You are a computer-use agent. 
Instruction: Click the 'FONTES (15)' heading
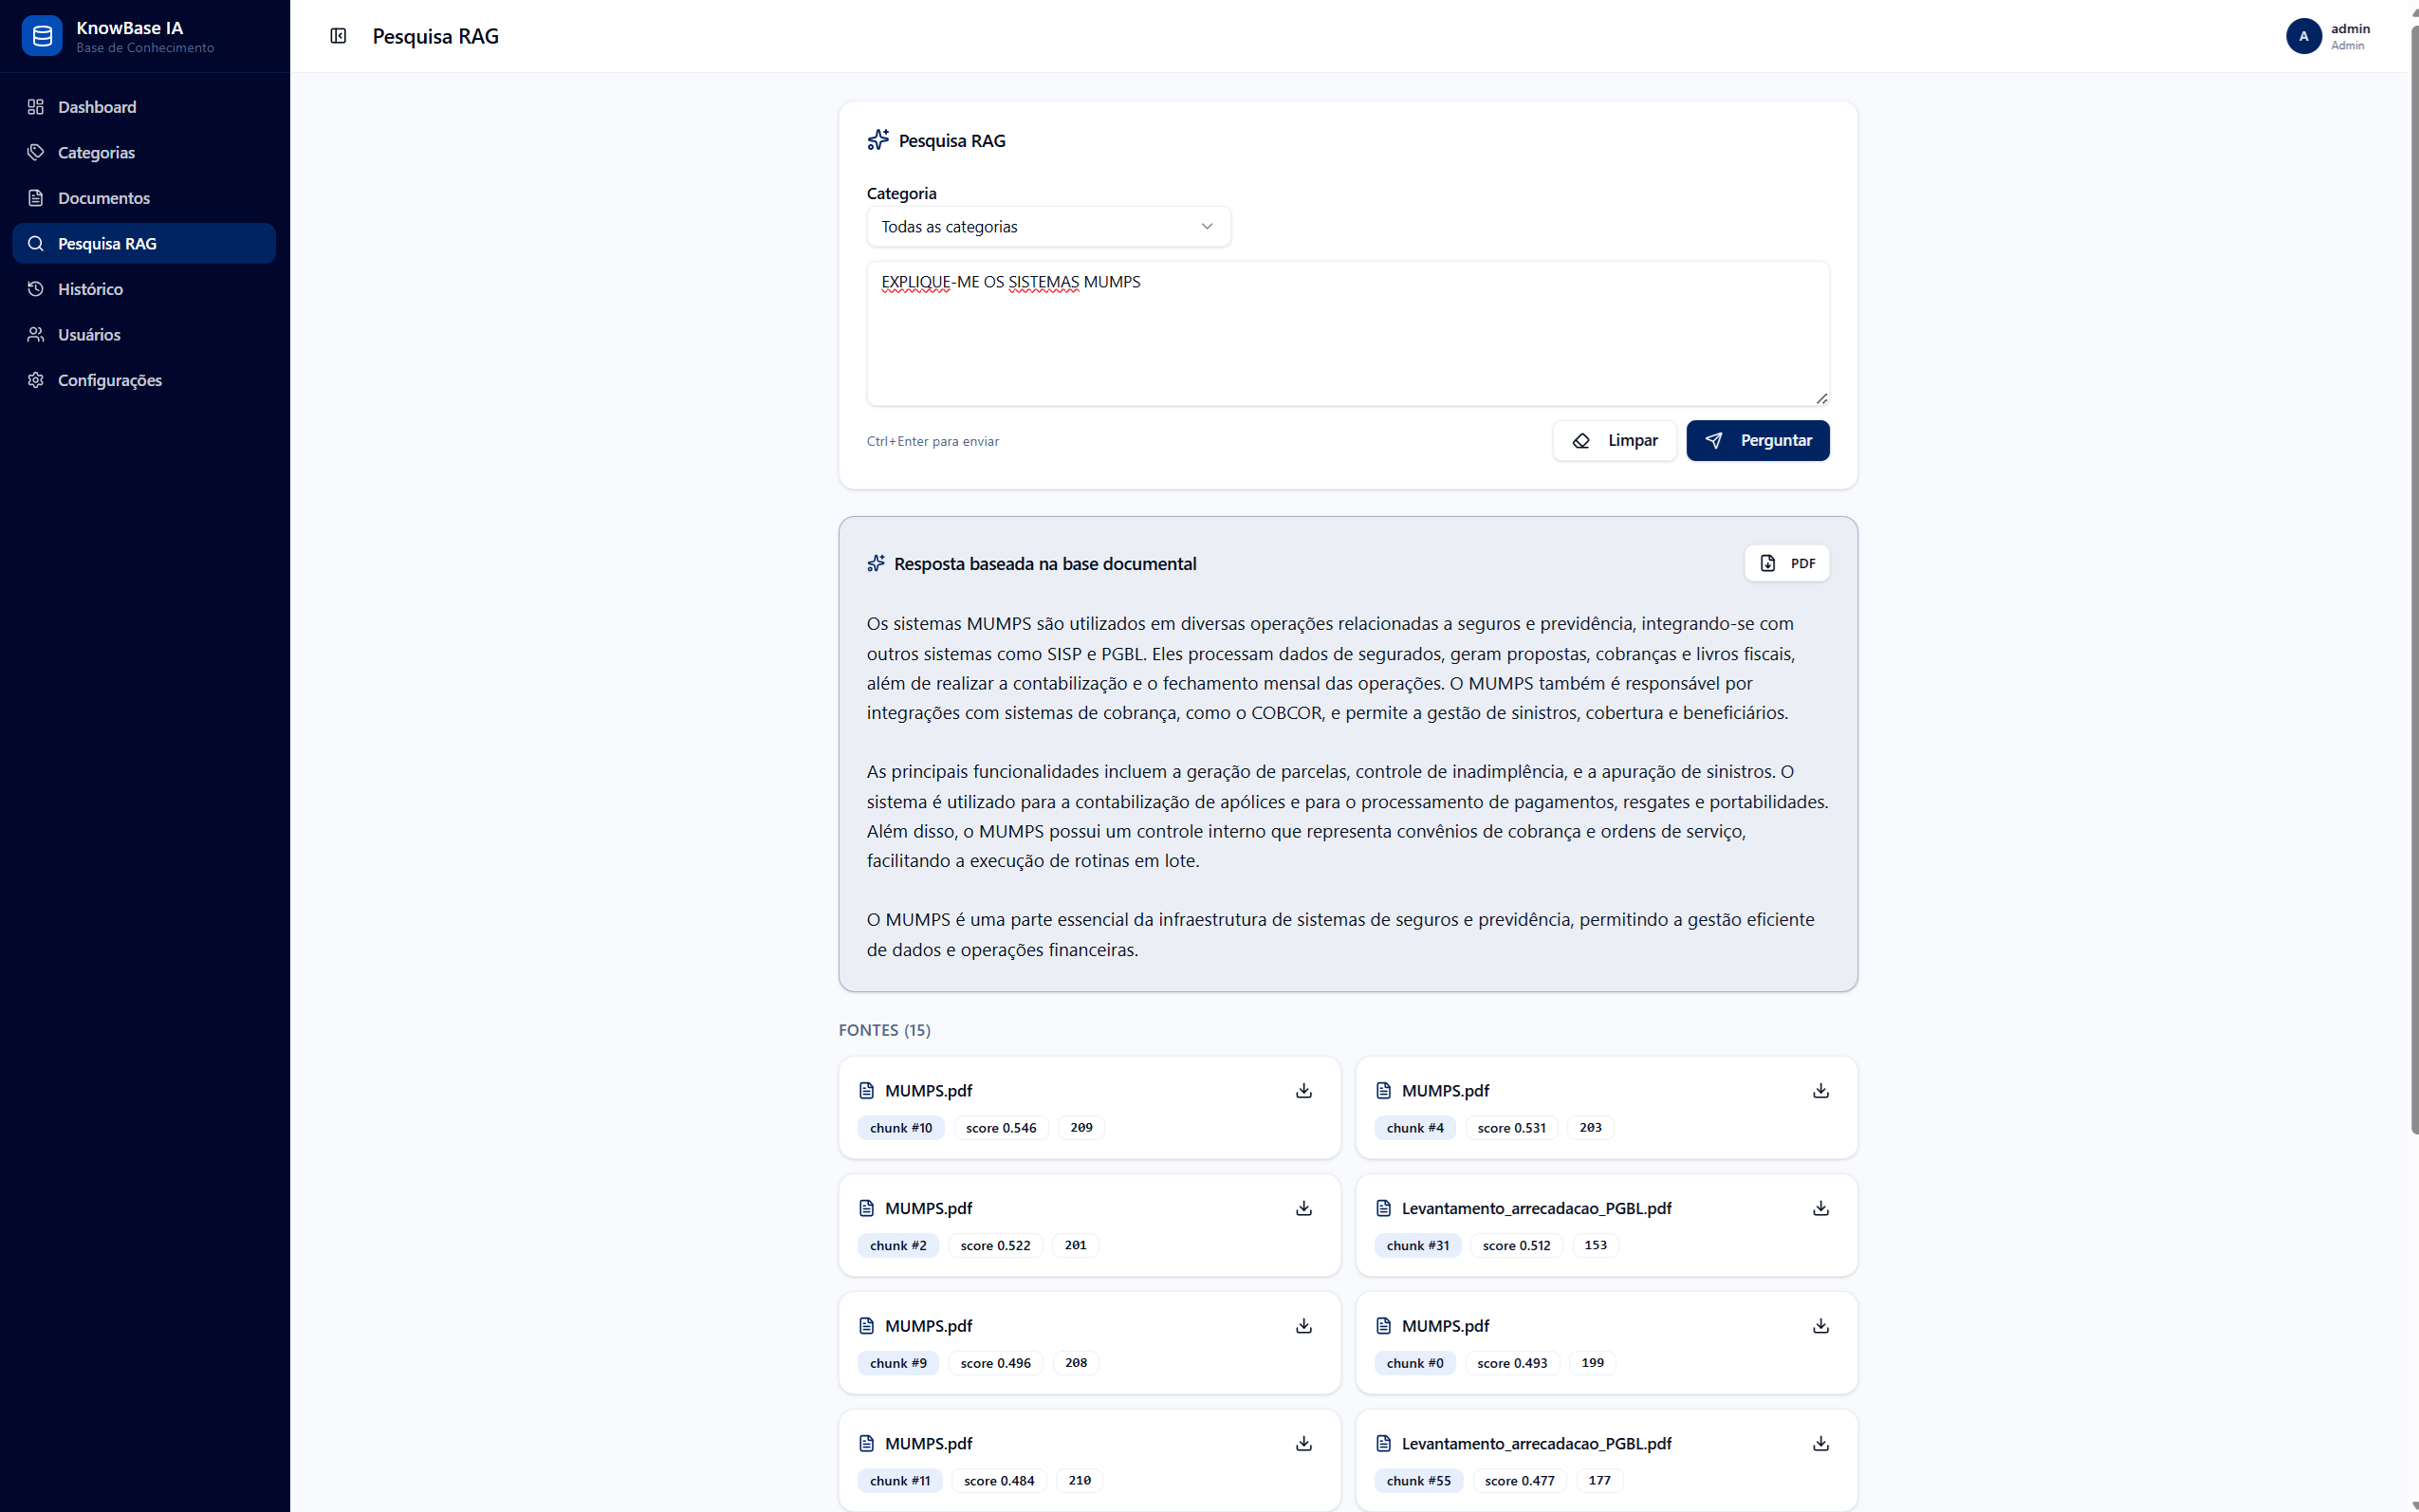[x=885, y=1030]
